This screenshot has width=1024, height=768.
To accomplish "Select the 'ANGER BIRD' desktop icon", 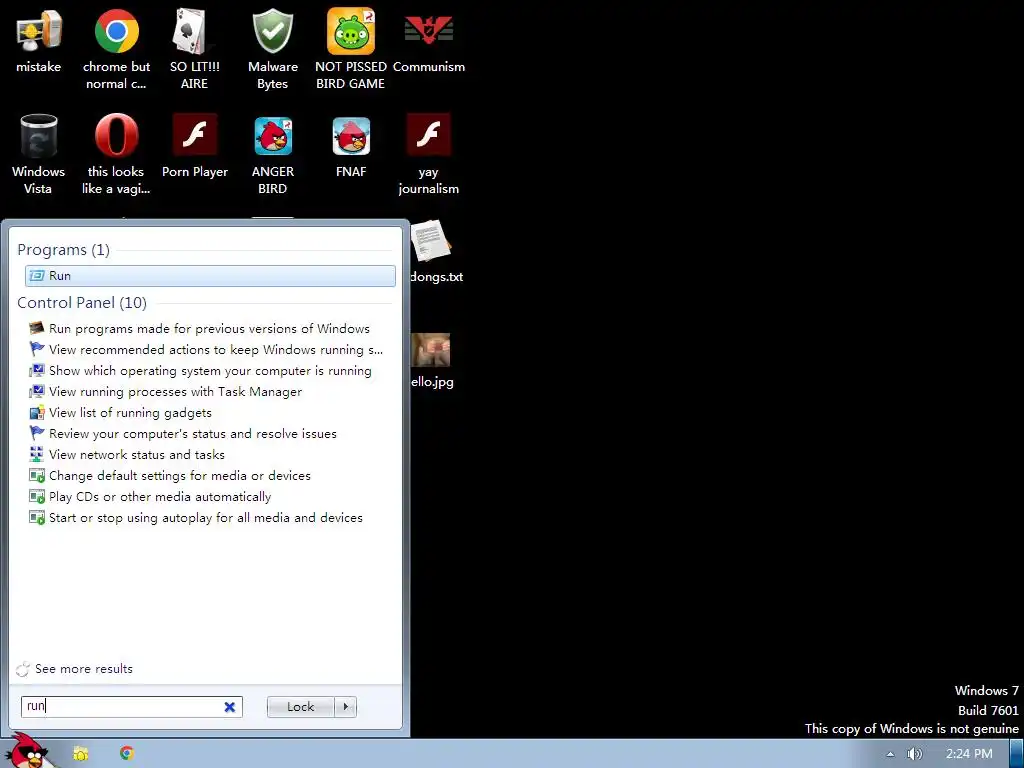I will tap(272, 136).
